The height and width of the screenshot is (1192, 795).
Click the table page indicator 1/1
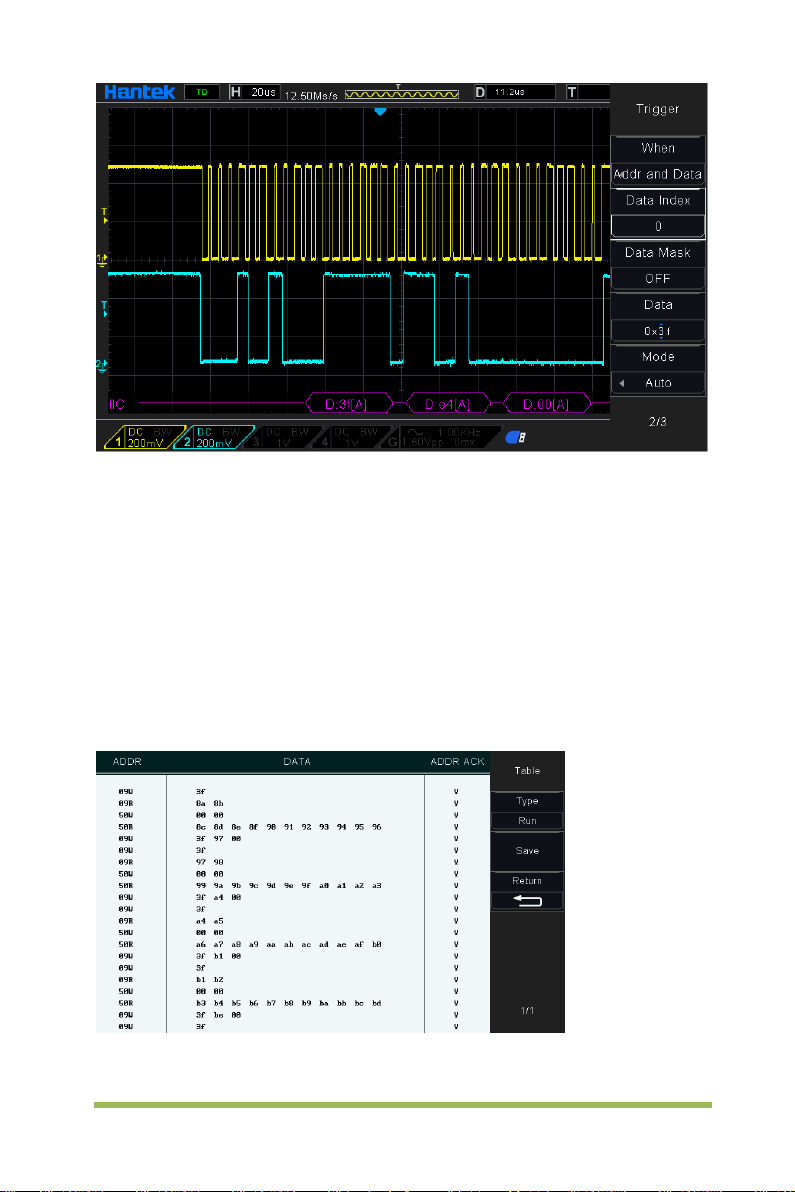point(527,1010)
